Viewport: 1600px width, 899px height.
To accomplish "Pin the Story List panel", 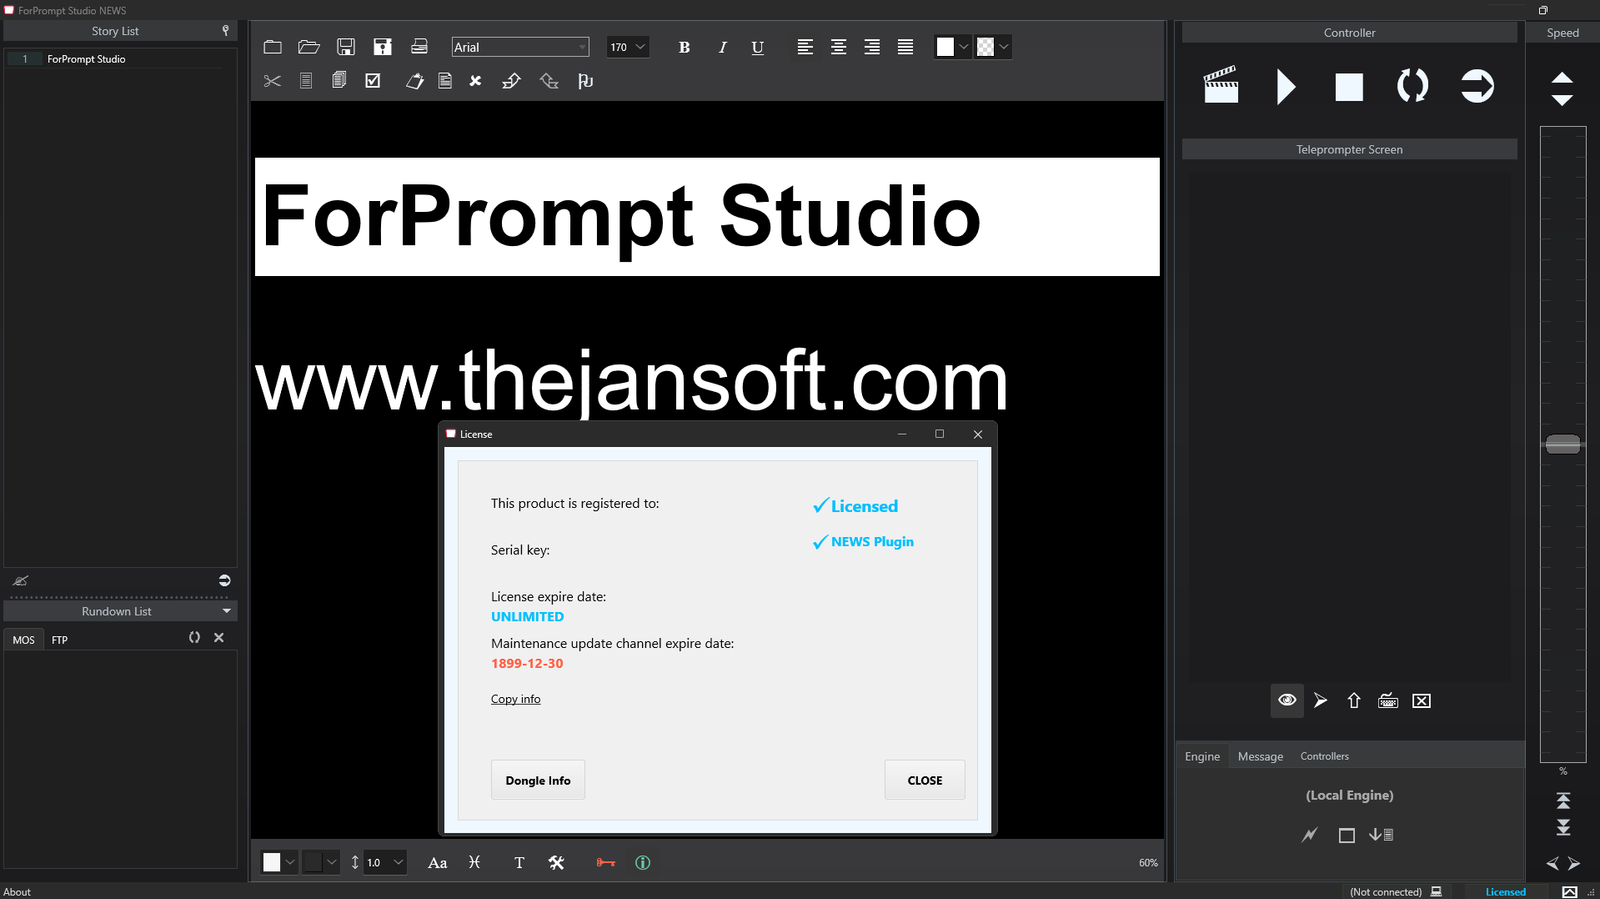I will coord(225,31).
